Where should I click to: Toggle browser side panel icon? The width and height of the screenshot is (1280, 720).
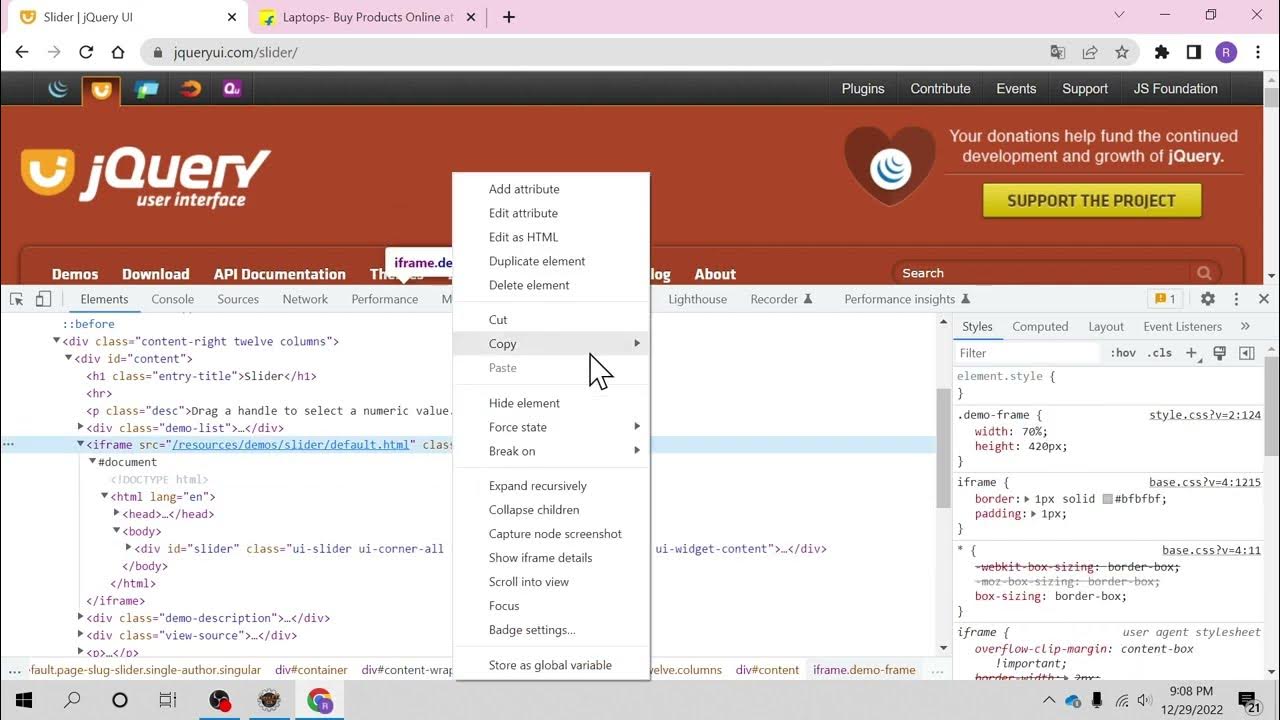(1194, 52)
